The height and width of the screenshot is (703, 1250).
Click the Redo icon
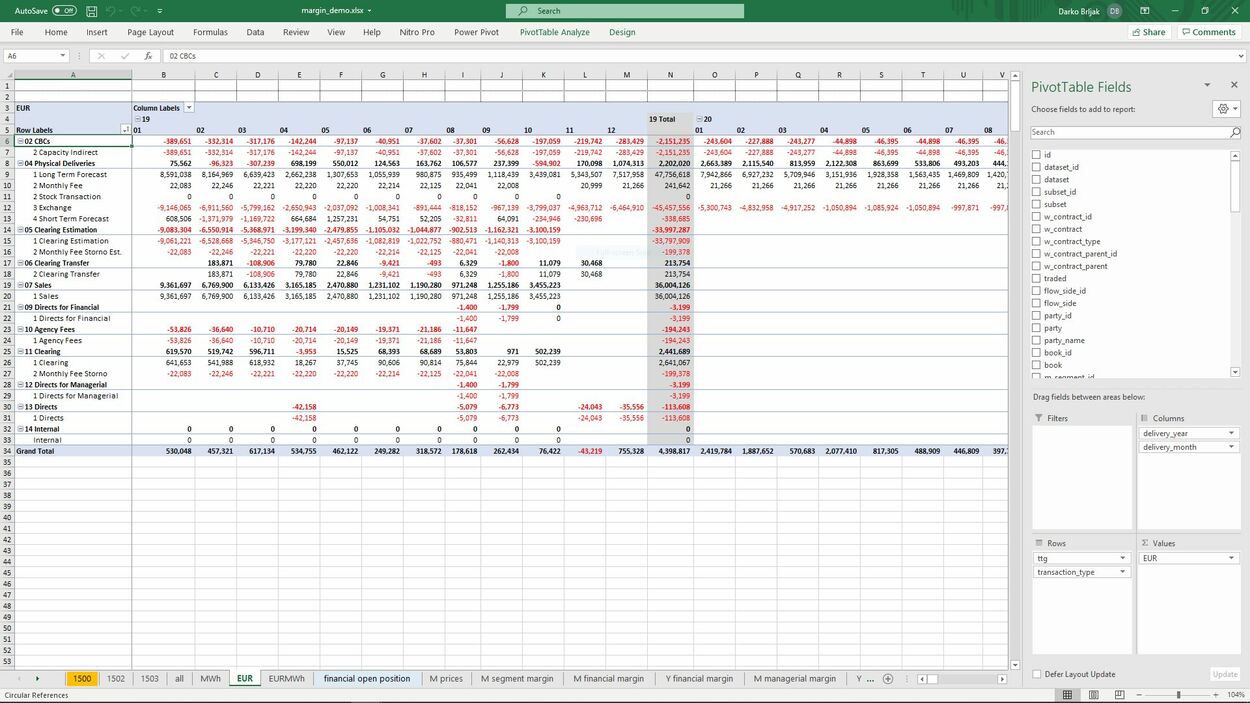tap(136, 10)
